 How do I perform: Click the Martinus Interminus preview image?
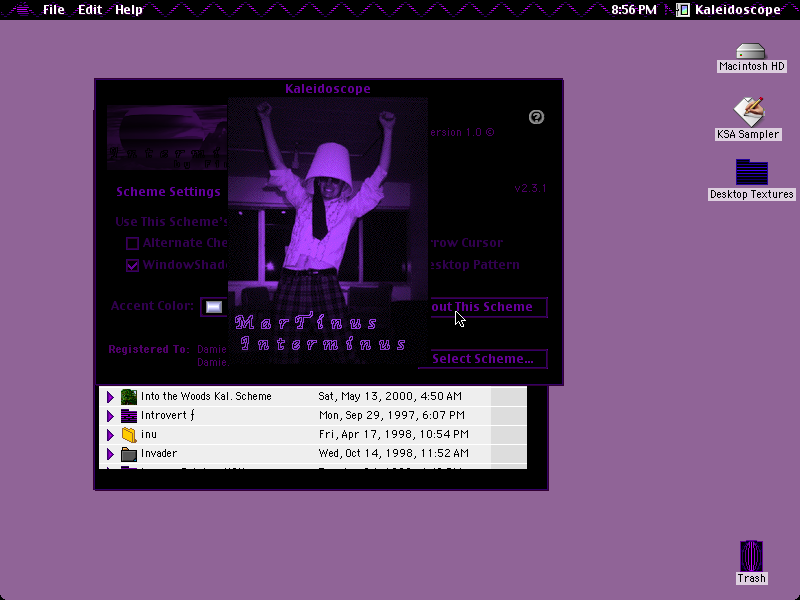328,231
